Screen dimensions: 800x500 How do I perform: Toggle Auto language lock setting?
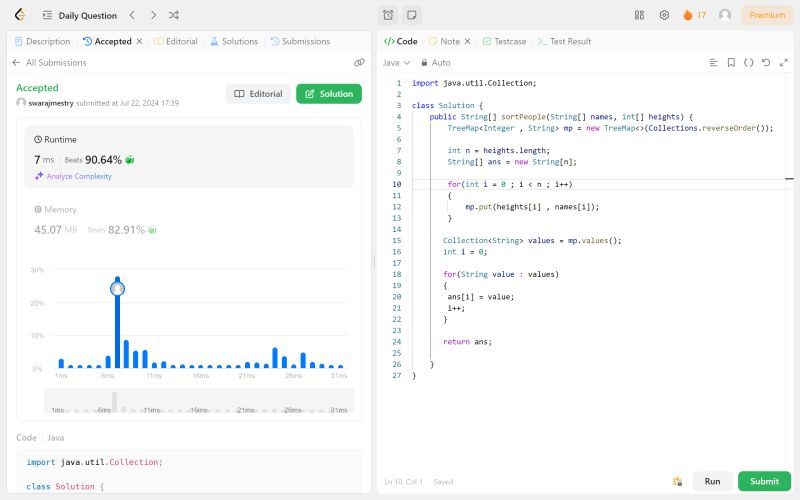tap(435, 62)
